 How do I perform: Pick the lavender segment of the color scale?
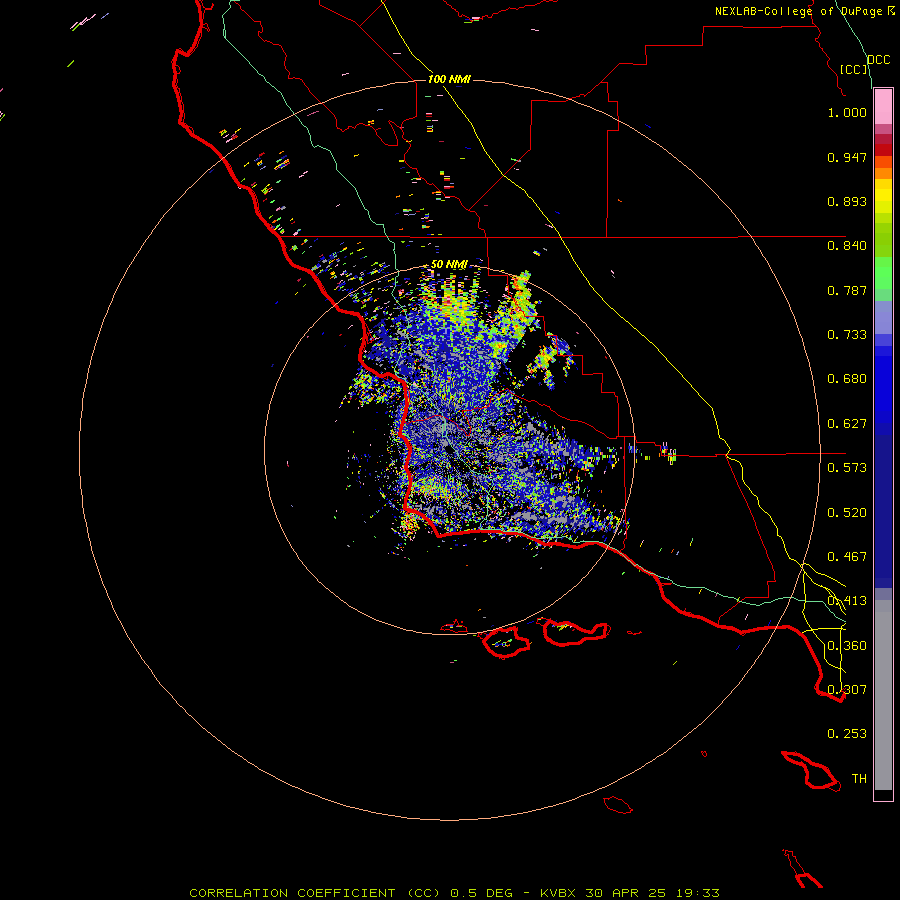click(x=883, y=318)
